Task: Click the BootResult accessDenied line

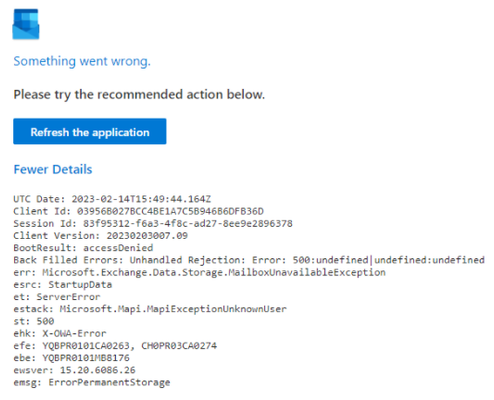Action: tap(83, 248)
